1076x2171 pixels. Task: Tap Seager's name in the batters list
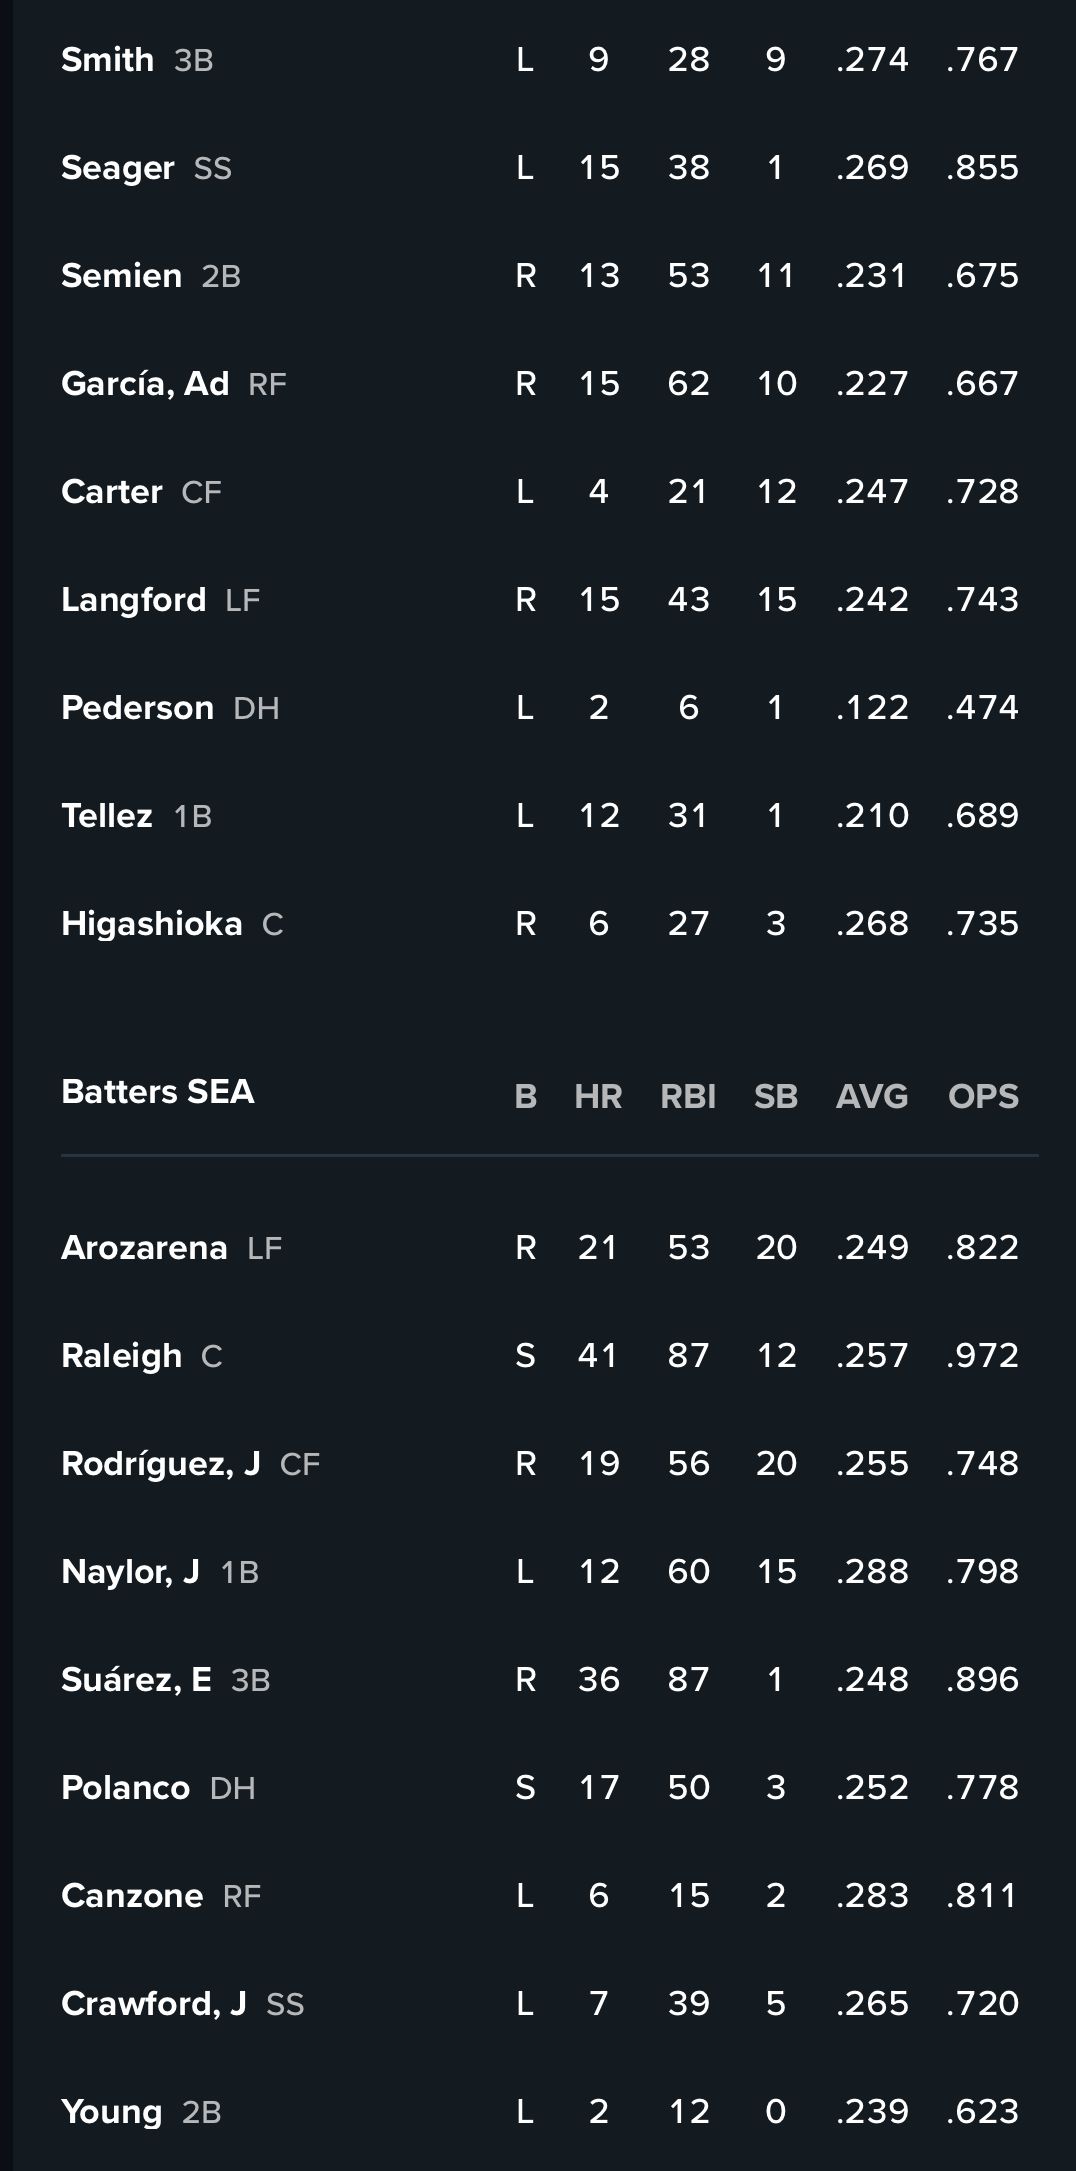point(118,168)
